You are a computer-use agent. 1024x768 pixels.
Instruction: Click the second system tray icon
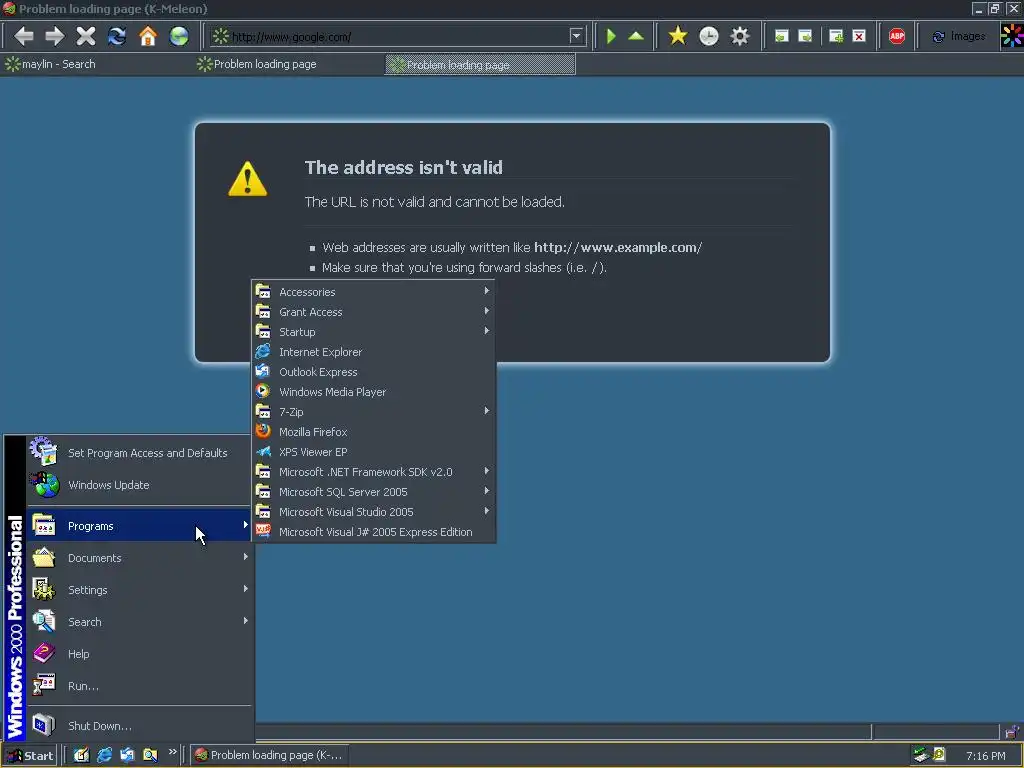tap(939, 755)
